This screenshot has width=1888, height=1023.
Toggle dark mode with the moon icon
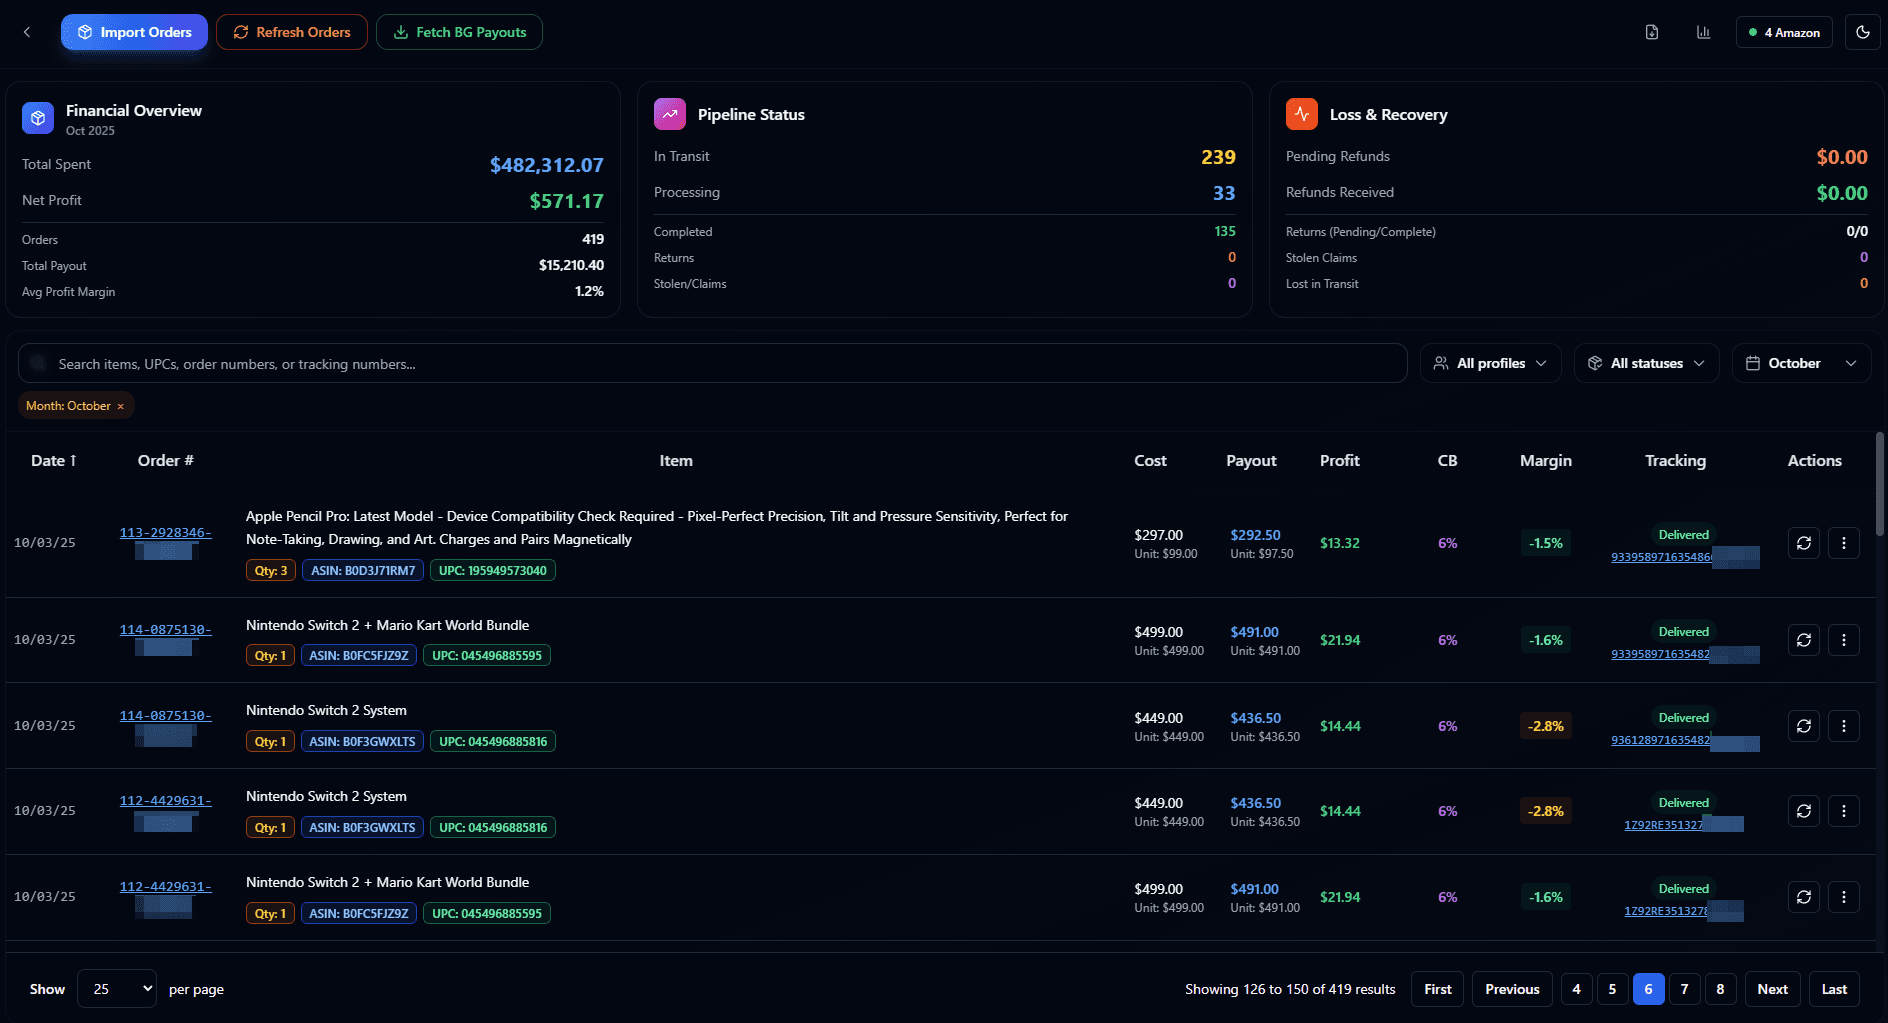click(1862, 31)
